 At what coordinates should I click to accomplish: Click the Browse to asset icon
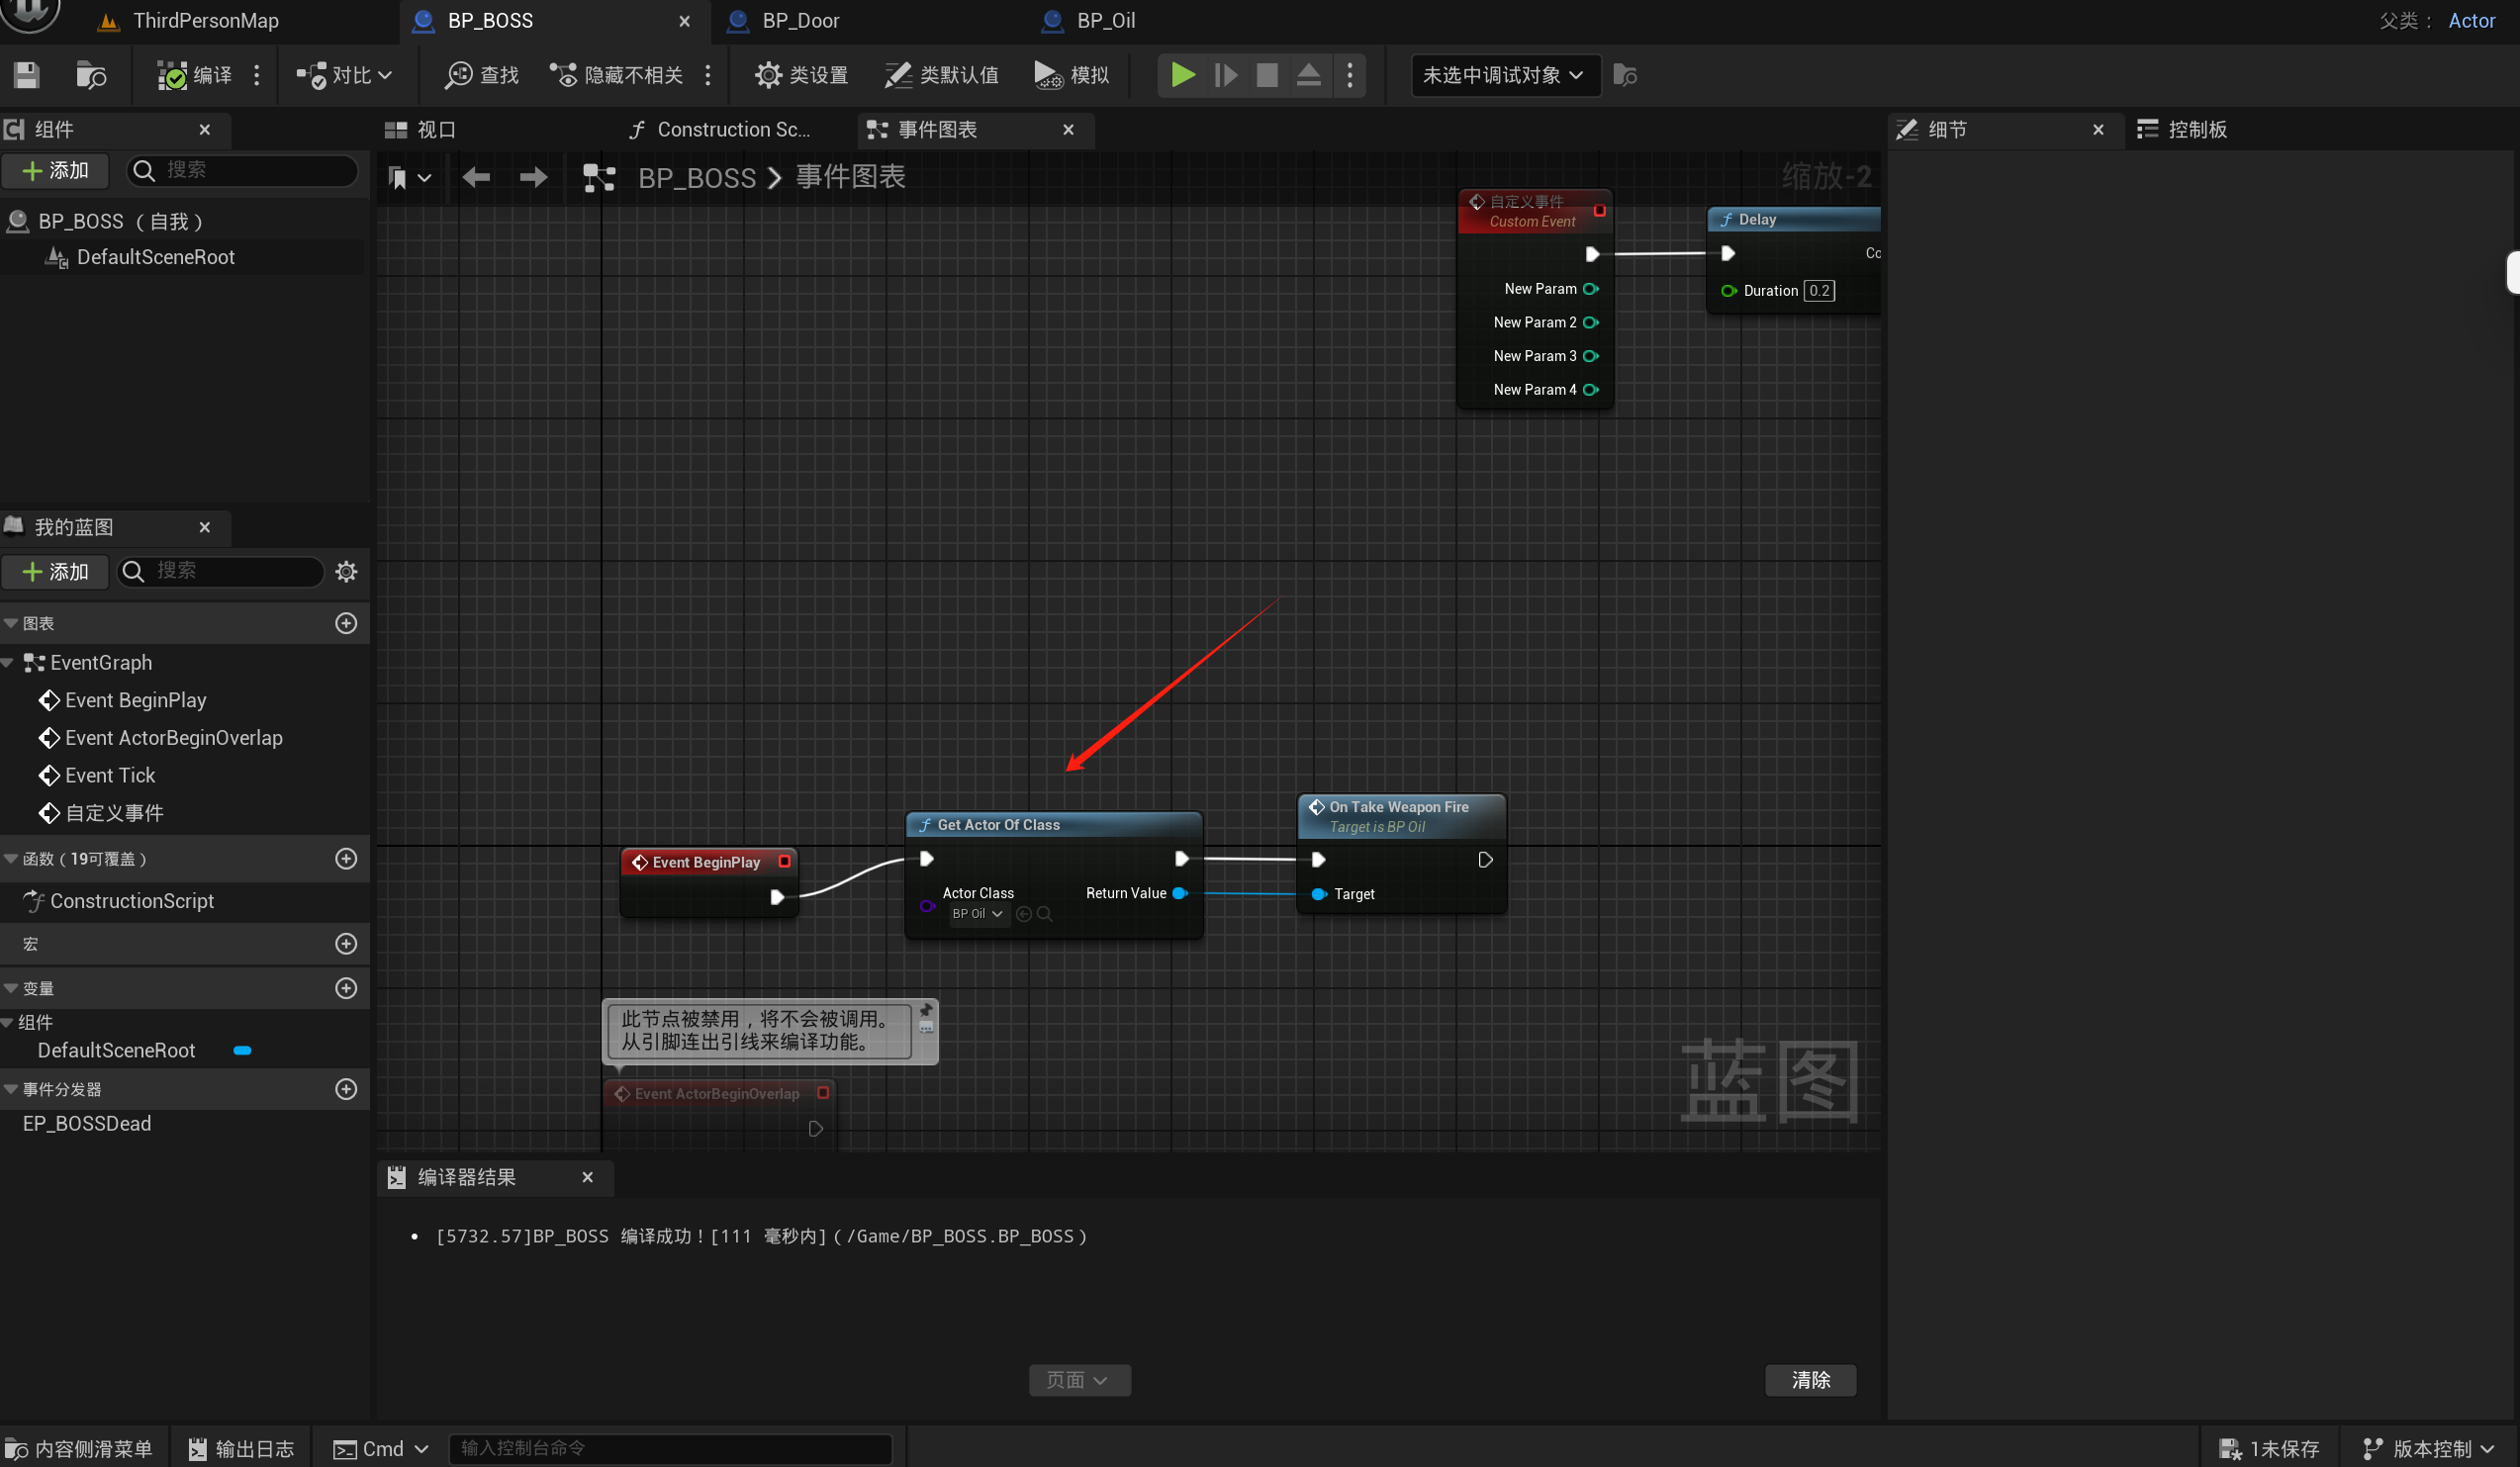pyautogui.click(x=91, y=75)
